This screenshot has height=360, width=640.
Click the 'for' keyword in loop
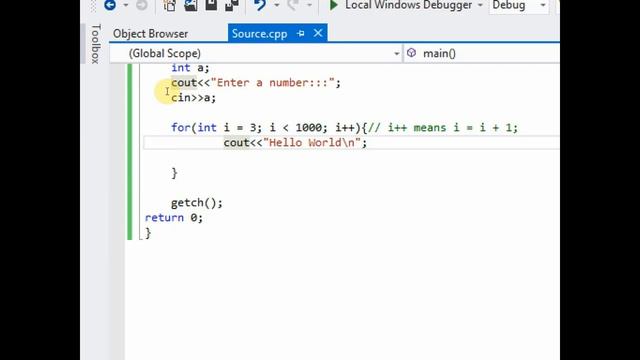(181, 128)
